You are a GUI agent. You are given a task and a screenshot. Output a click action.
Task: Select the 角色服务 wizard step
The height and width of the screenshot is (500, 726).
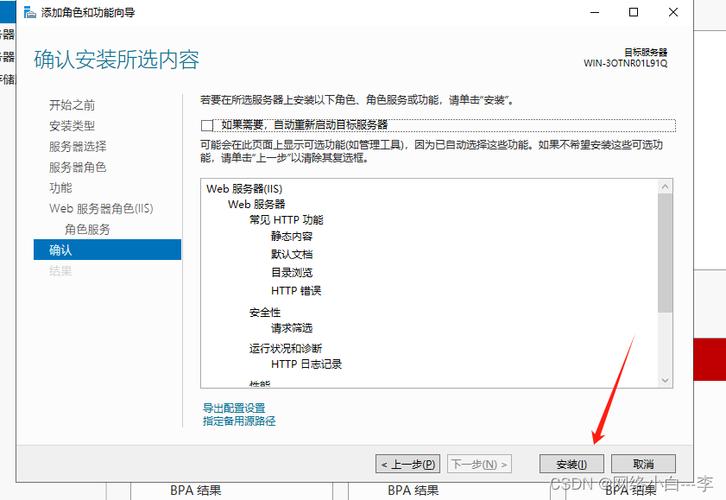pyautogui.click(x=87, y=229)
